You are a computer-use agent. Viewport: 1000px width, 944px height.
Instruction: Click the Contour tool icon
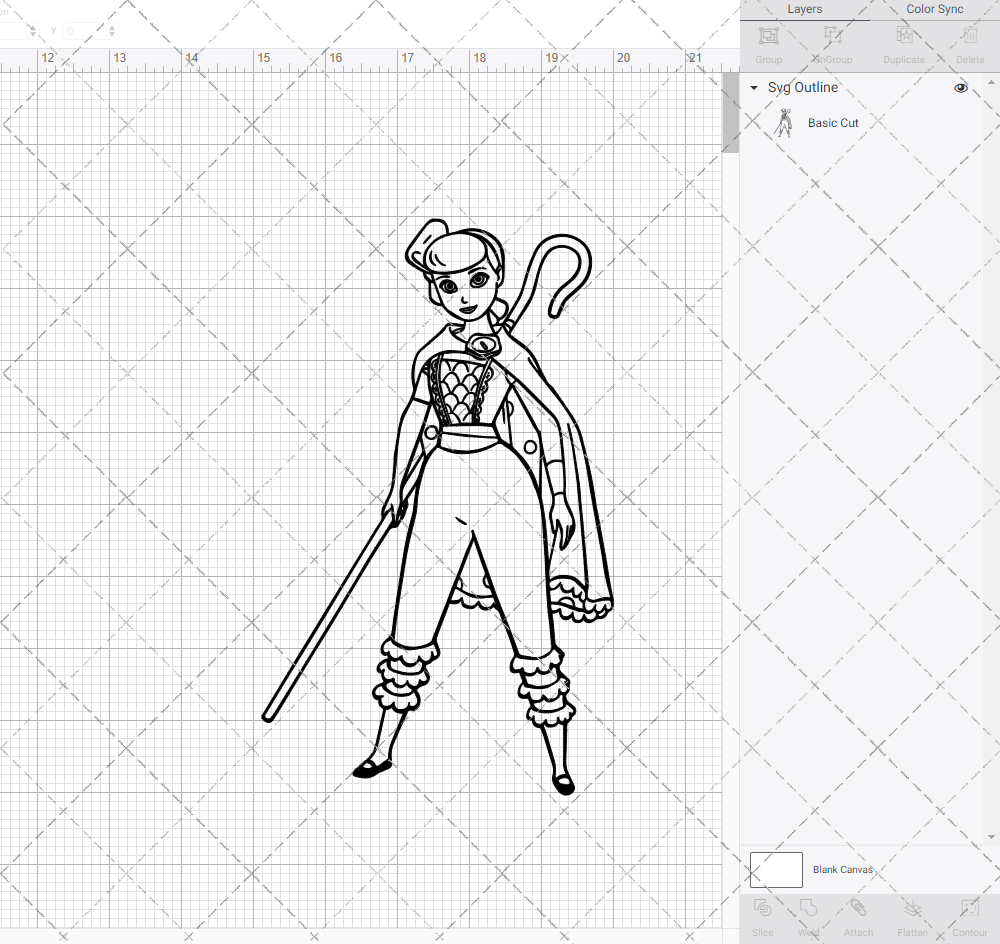(x=968, y=915)
